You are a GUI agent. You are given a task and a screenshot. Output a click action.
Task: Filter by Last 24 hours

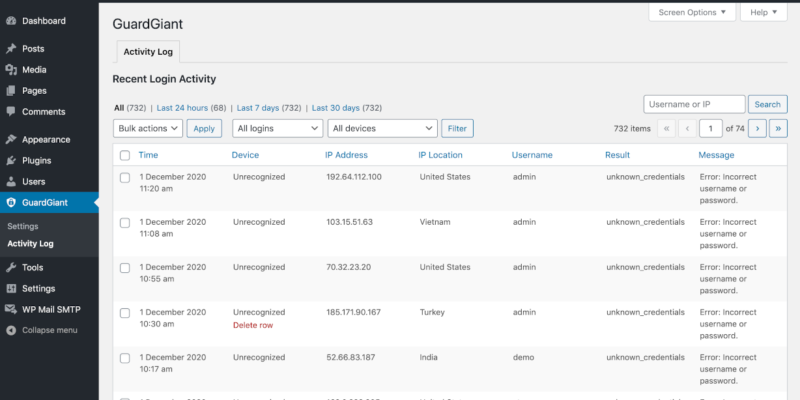(182, 108)
